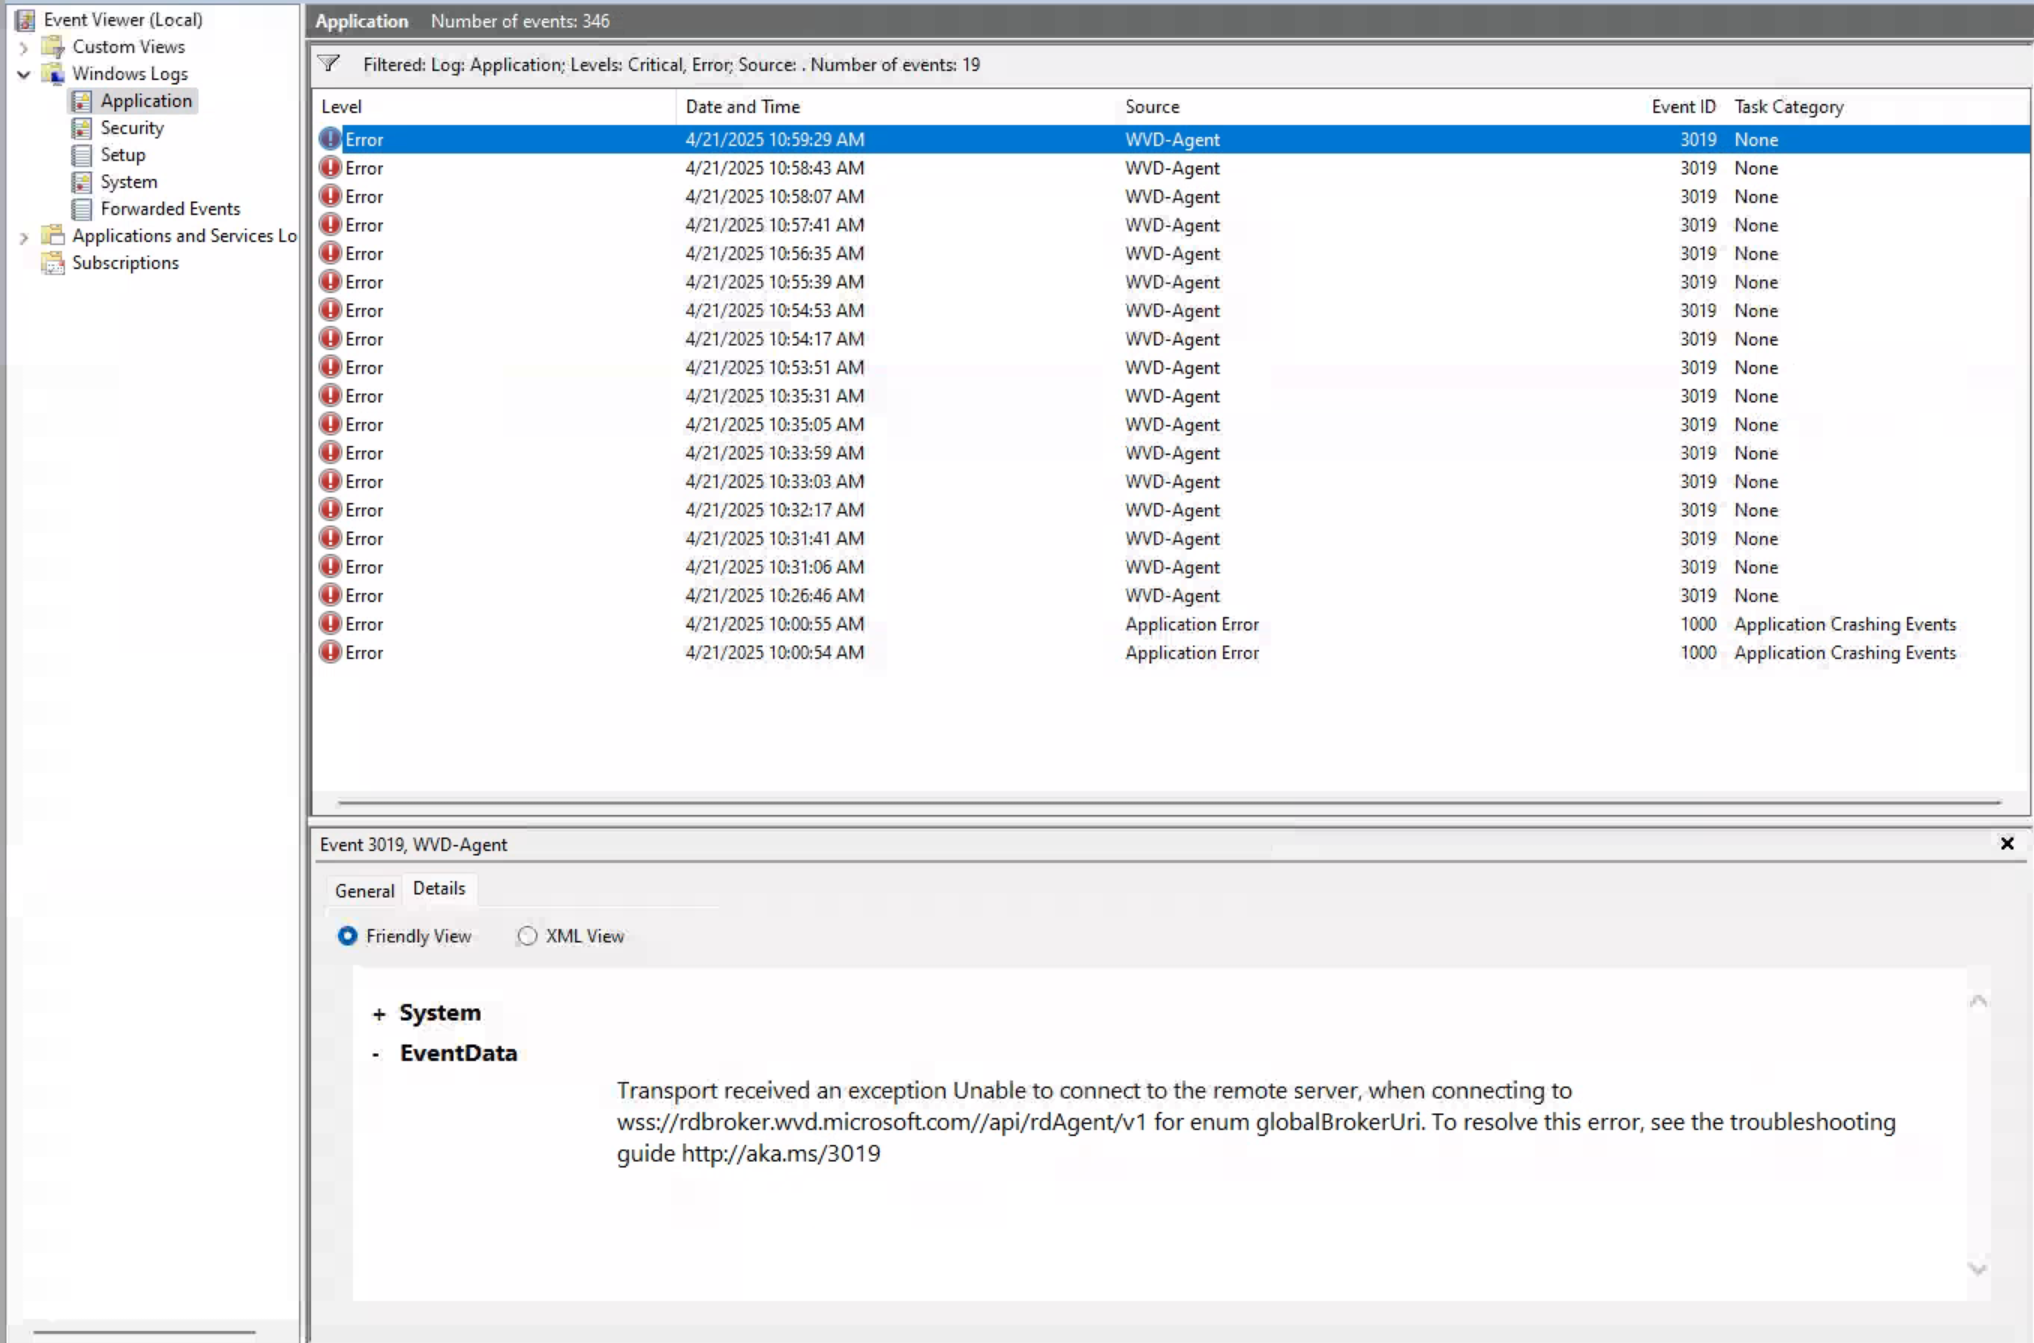Click error icon of 10:00:55 AM event
2034x1343 pixels.
pyautogui.click(x=330, y=624)
